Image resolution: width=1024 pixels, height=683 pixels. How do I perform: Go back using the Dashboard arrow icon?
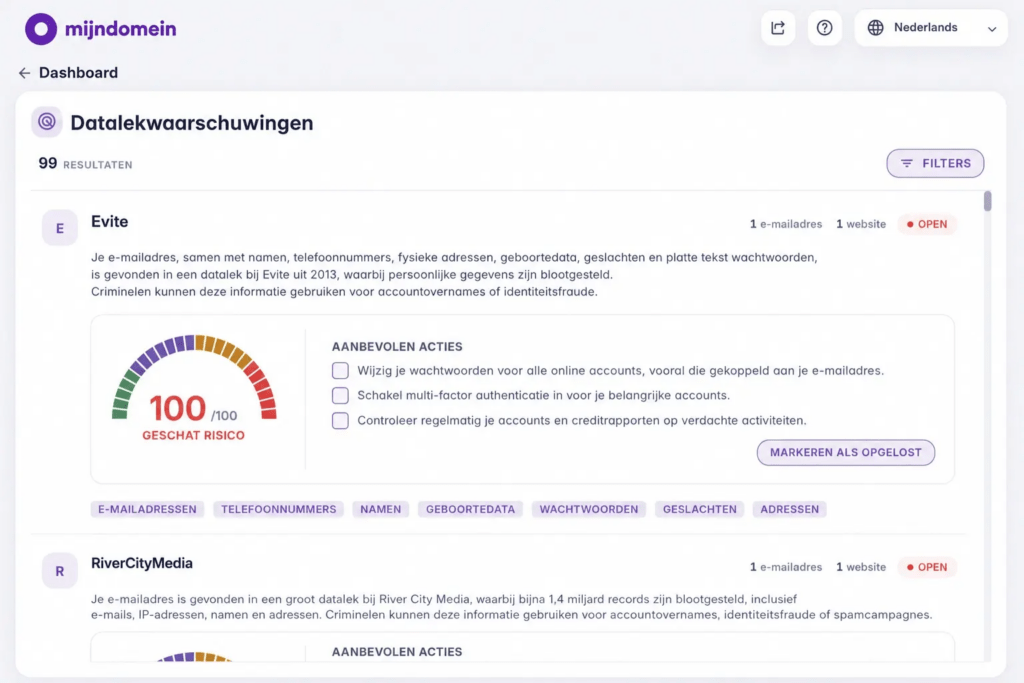pyautogui.click(x=24, y=73)
